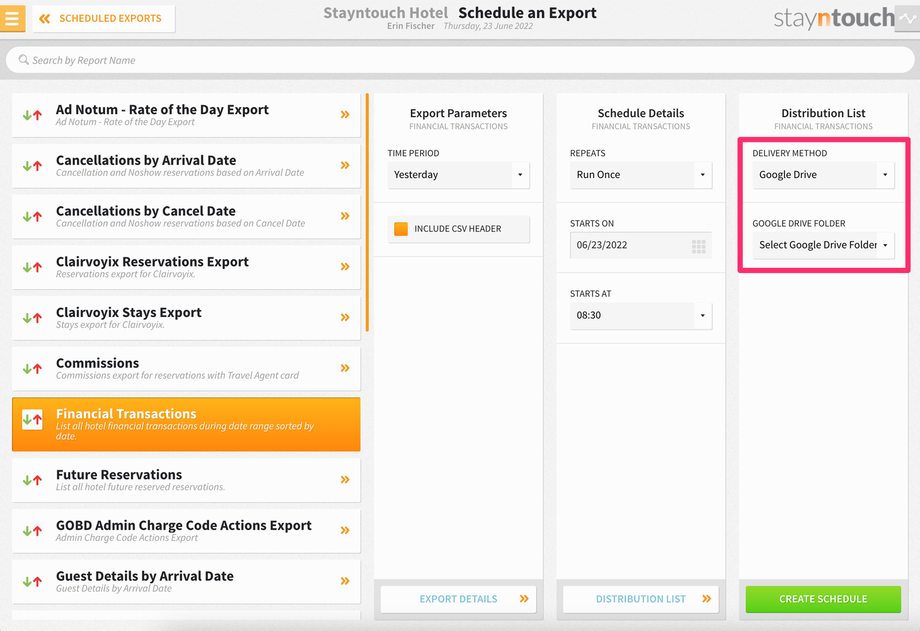Viewport: 920px width, 631px height.
Task: Toggle Include CSV Header checkbox
Action: (401, 229)
